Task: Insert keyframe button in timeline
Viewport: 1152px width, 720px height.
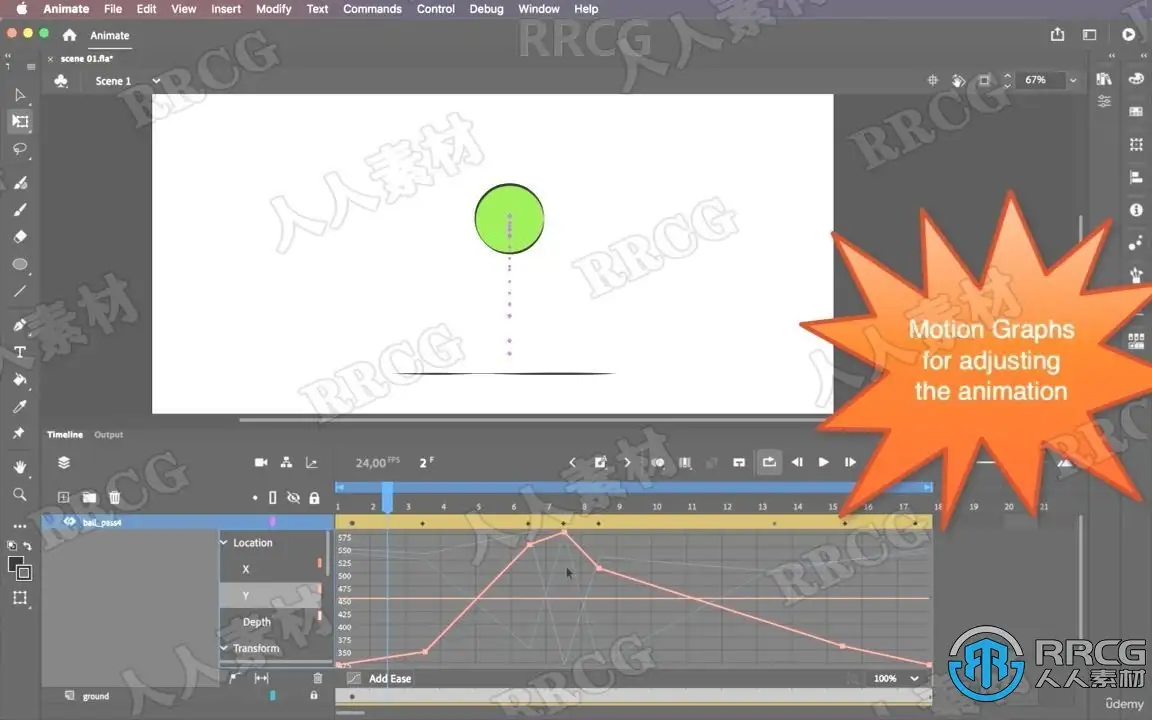Action: pyautogui.click(x=600, y=462)
